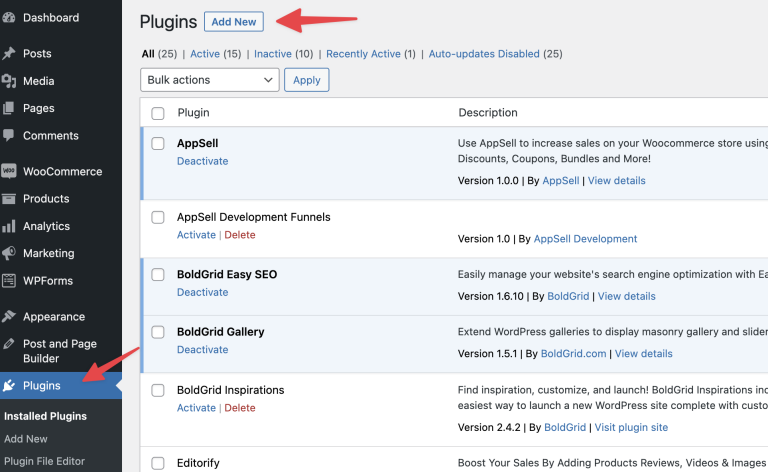The width and height of the screenshot is (768, 472).
Task: Activate AppSell Development Funnels plugin
Action: [x=196, y=235]
